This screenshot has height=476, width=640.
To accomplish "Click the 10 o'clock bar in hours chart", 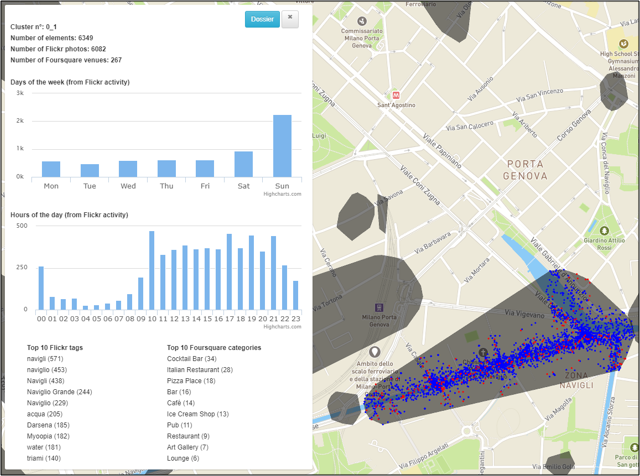I will [151, 270].
